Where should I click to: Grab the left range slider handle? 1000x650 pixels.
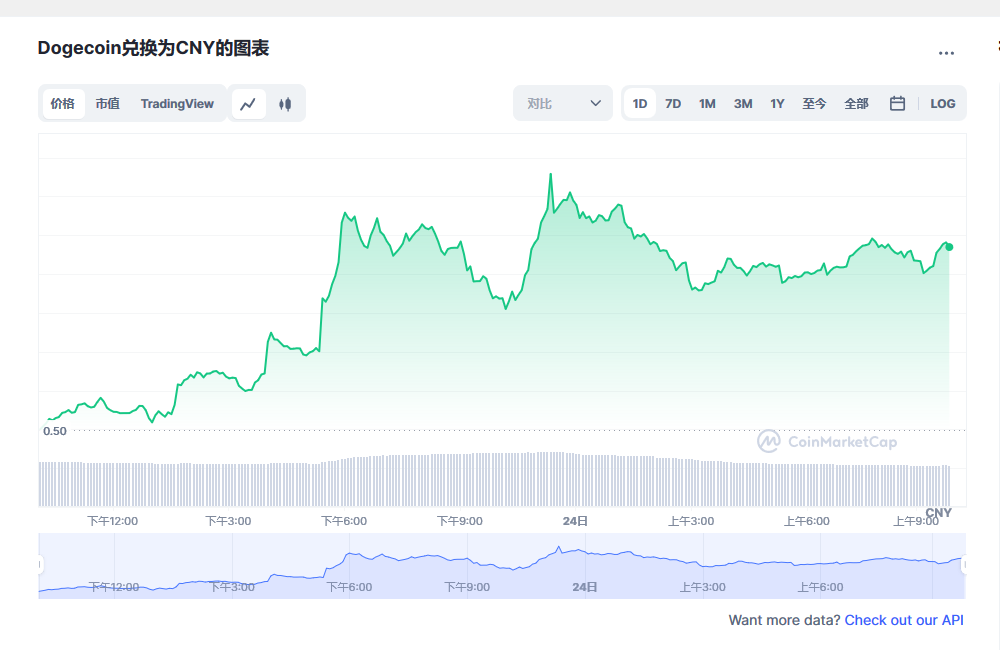click(41, 565)
